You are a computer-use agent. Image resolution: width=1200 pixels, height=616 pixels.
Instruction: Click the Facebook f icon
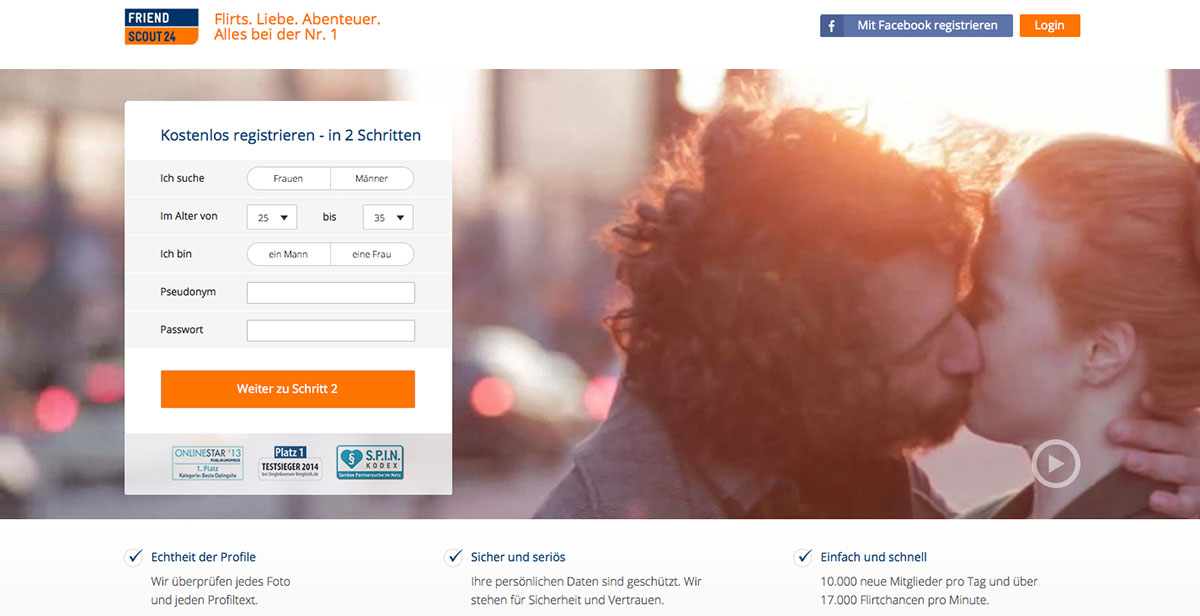(x=832, y=26)
